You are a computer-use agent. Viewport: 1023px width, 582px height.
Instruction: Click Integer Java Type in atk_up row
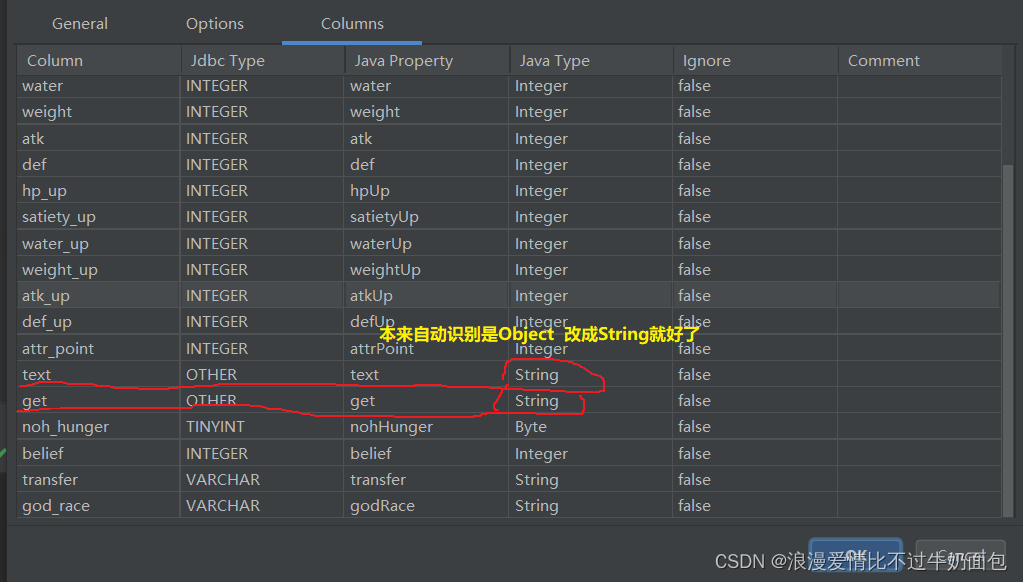point(590,296)
